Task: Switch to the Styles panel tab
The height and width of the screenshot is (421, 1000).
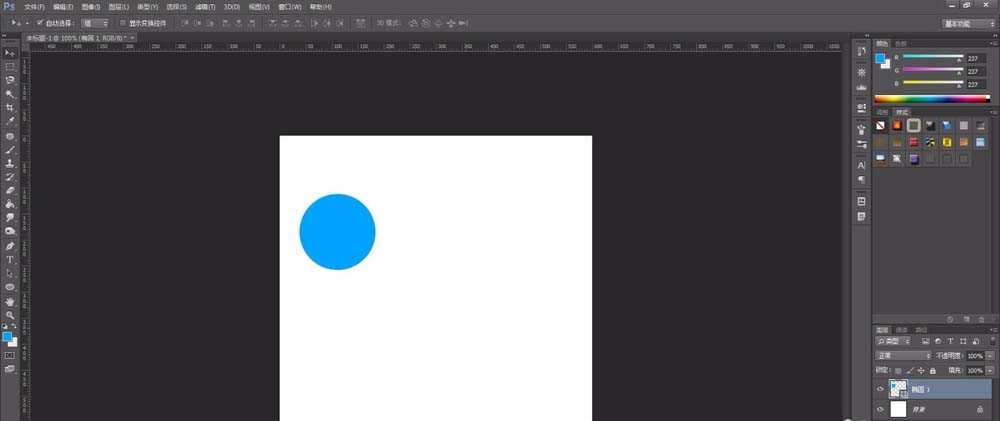Action: (901, 112)
